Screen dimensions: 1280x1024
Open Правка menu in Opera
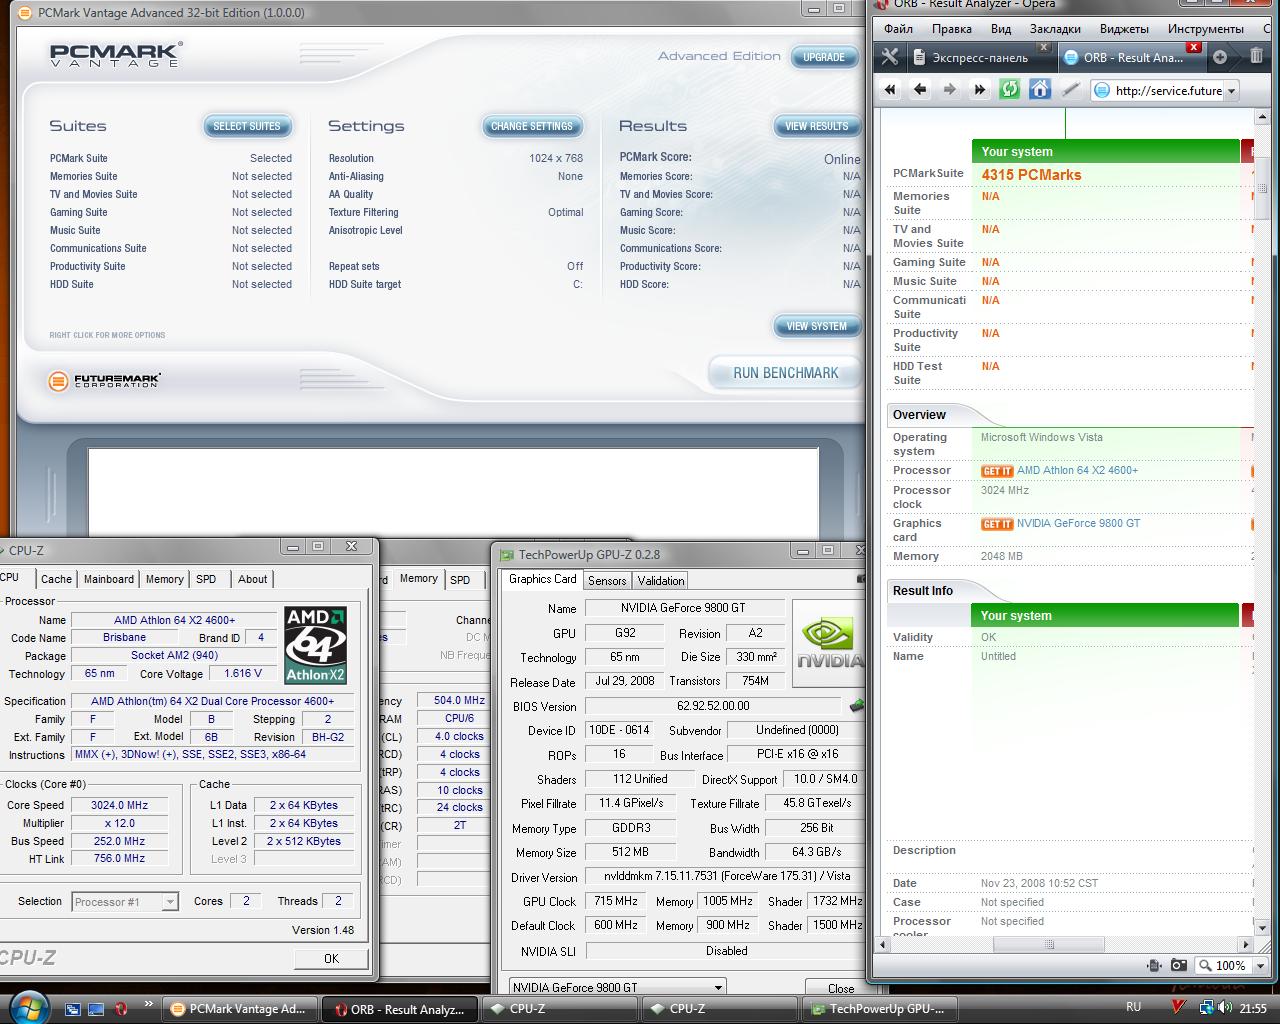(x=951, y=29)
